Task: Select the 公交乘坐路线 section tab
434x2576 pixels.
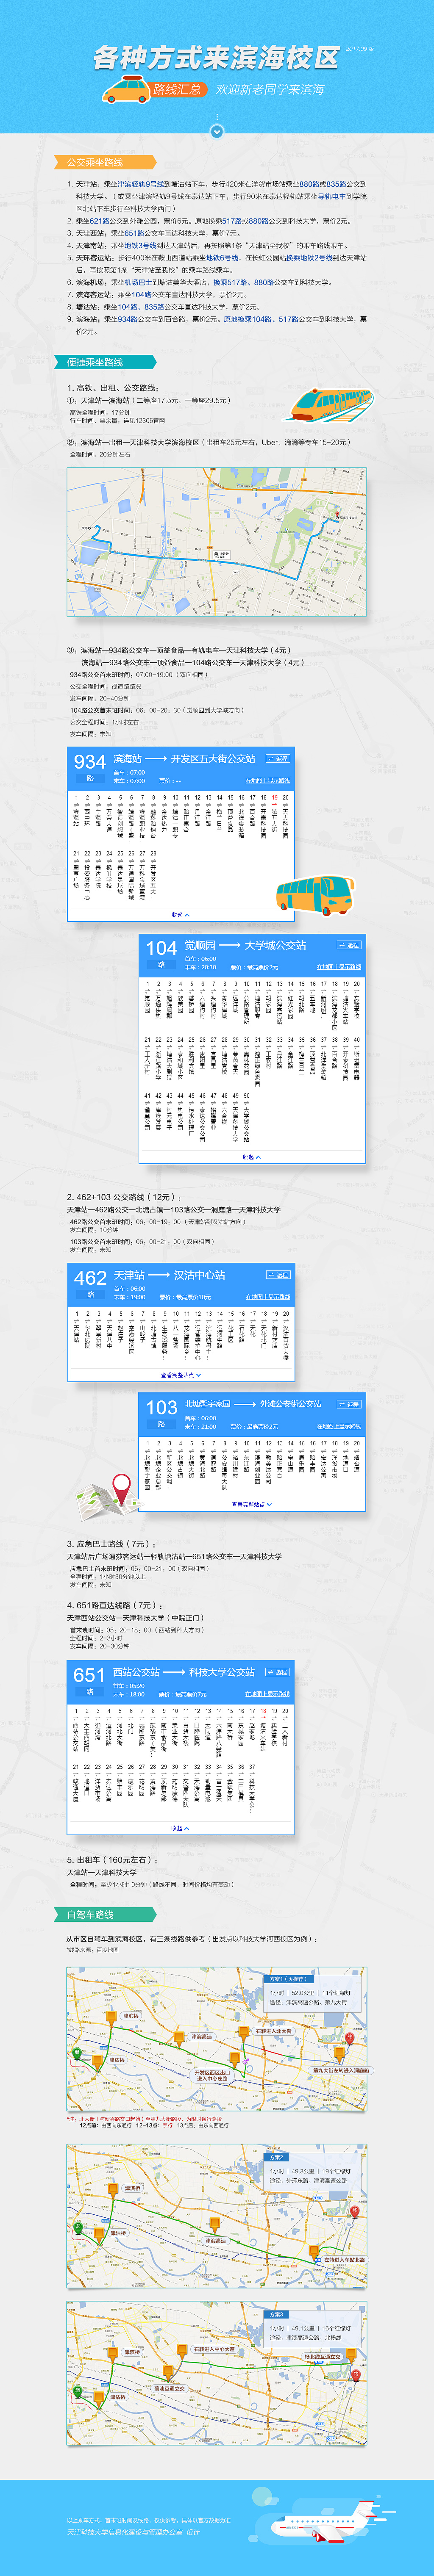Action: coord(100,162)
